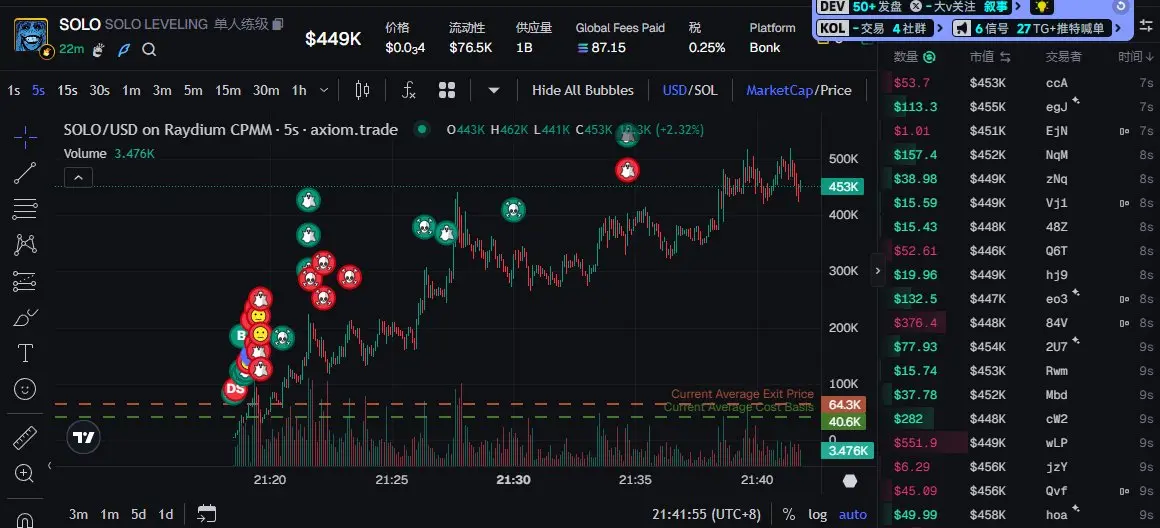Image resolution: width=1160 pixels, height=528 pixels.
Task: Open timezone 21:41:55 (UTC+8) menu
Action: 707,514
